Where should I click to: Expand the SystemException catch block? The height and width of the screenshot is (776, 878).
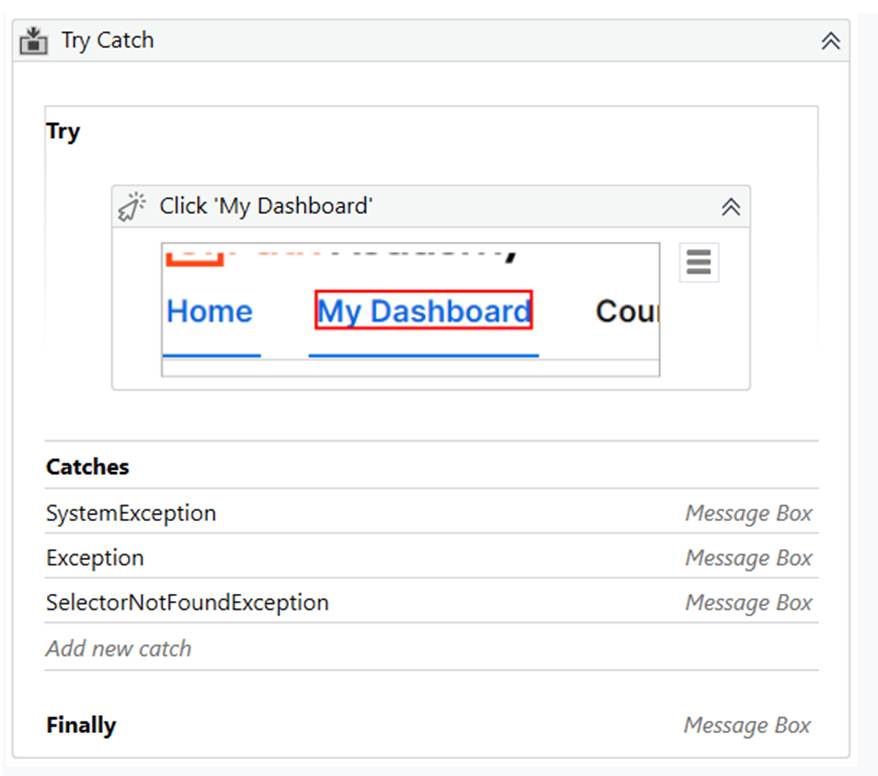click(130, 512)
